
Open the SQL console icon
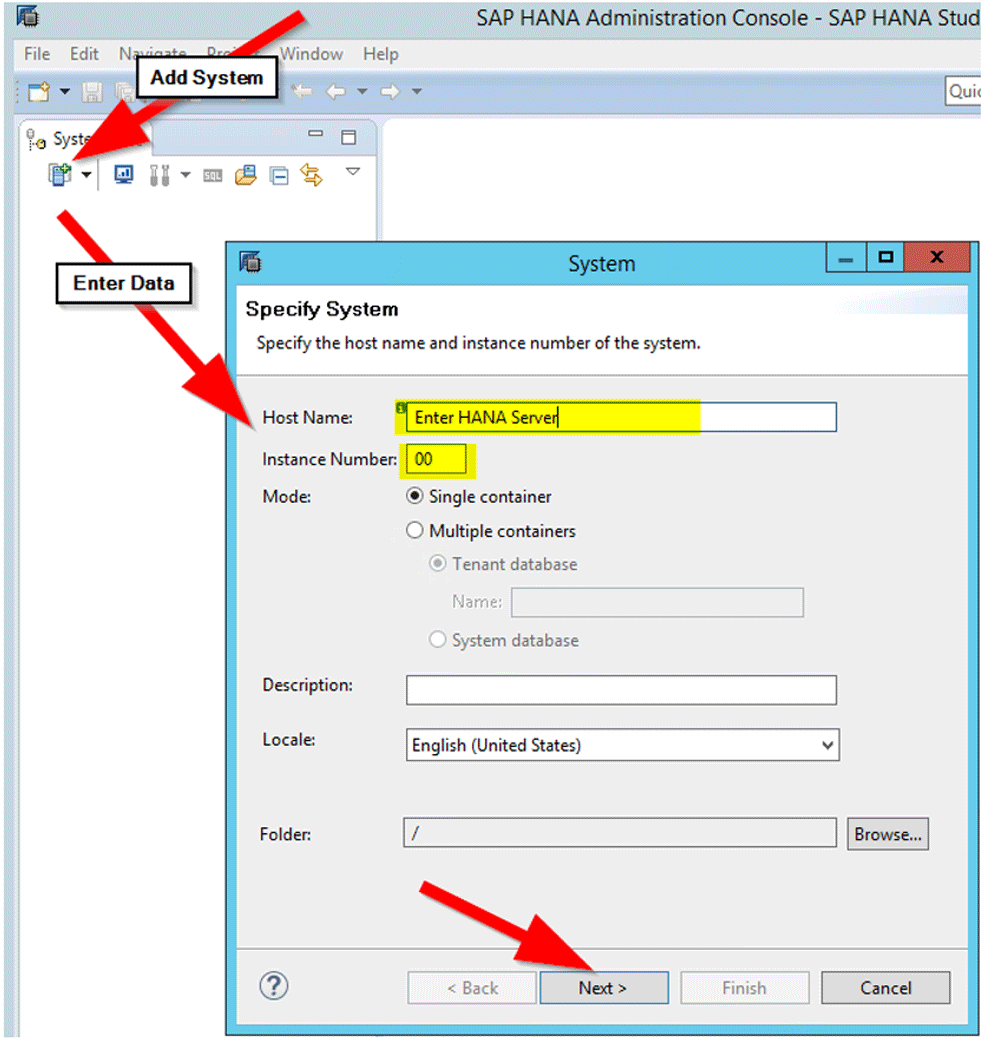tap(213, 176)
